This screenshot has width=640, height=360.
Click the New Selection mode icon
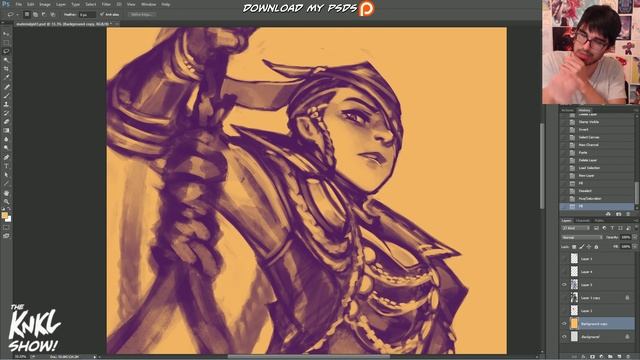(x=27, y=14)
